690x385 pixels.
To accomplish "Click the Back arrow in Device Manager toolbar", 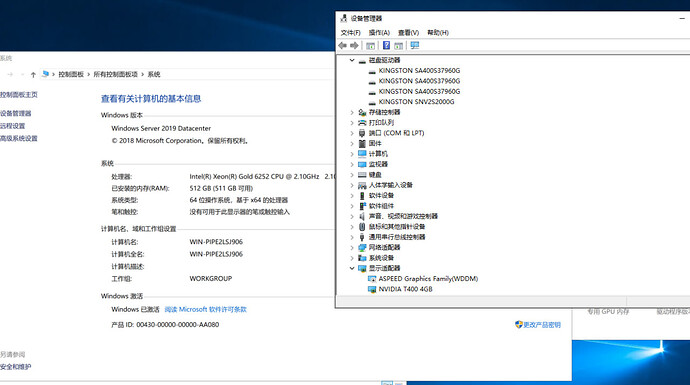I will coord(342,45).
